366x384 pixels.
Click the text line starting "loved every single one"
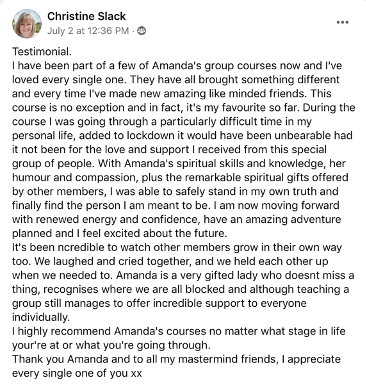(x=176, y=80)
